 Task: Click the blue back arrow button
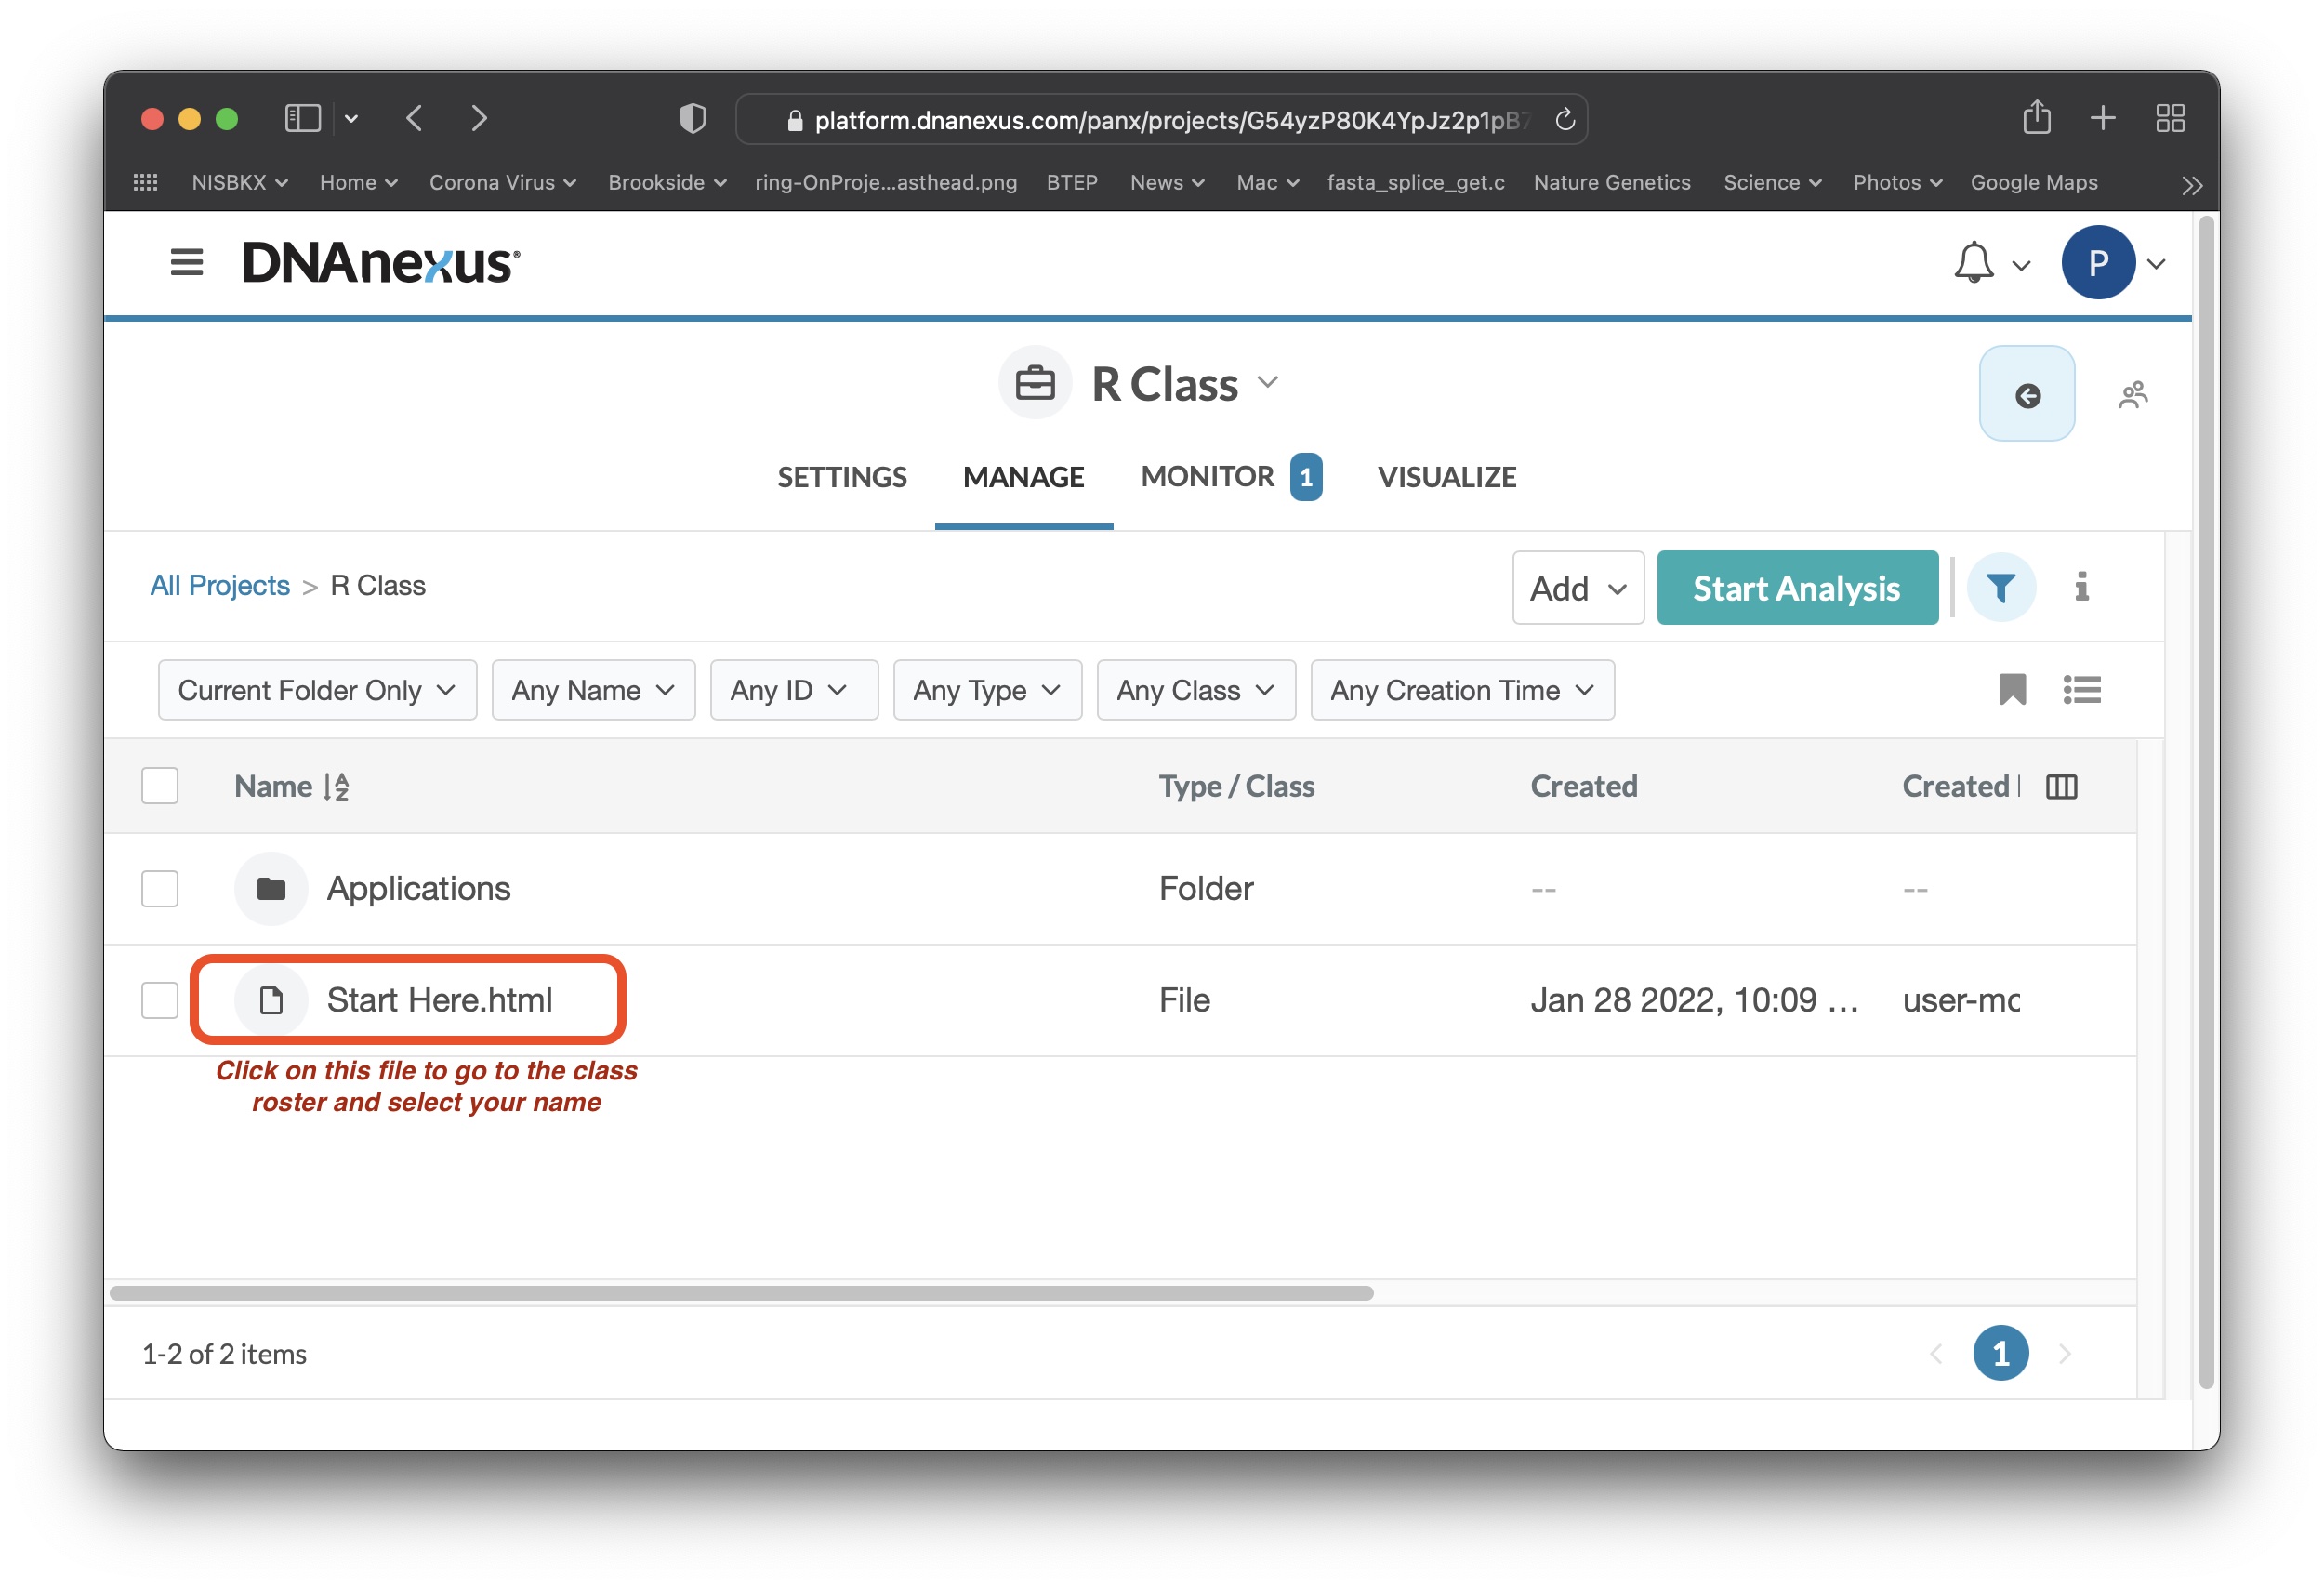coord(2026,395)
